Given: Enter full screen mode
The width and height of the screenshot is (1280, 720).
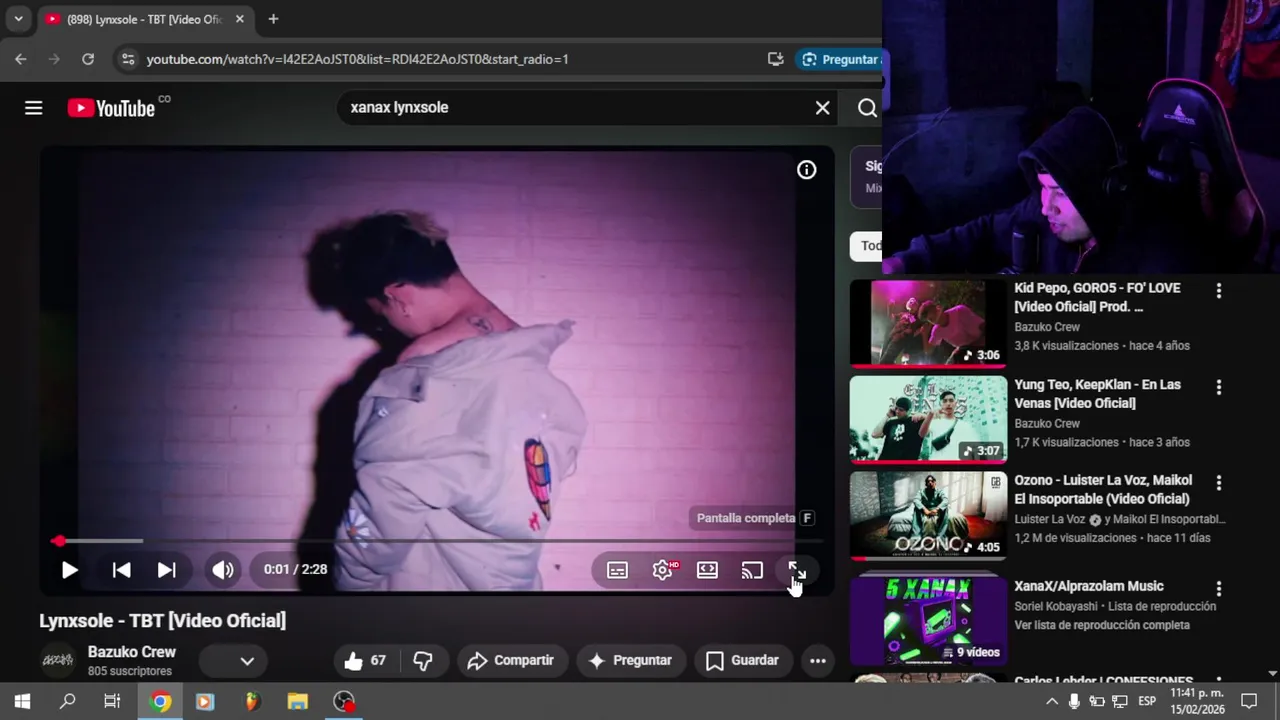Looking at the screenshot, I should click(797, 570).
